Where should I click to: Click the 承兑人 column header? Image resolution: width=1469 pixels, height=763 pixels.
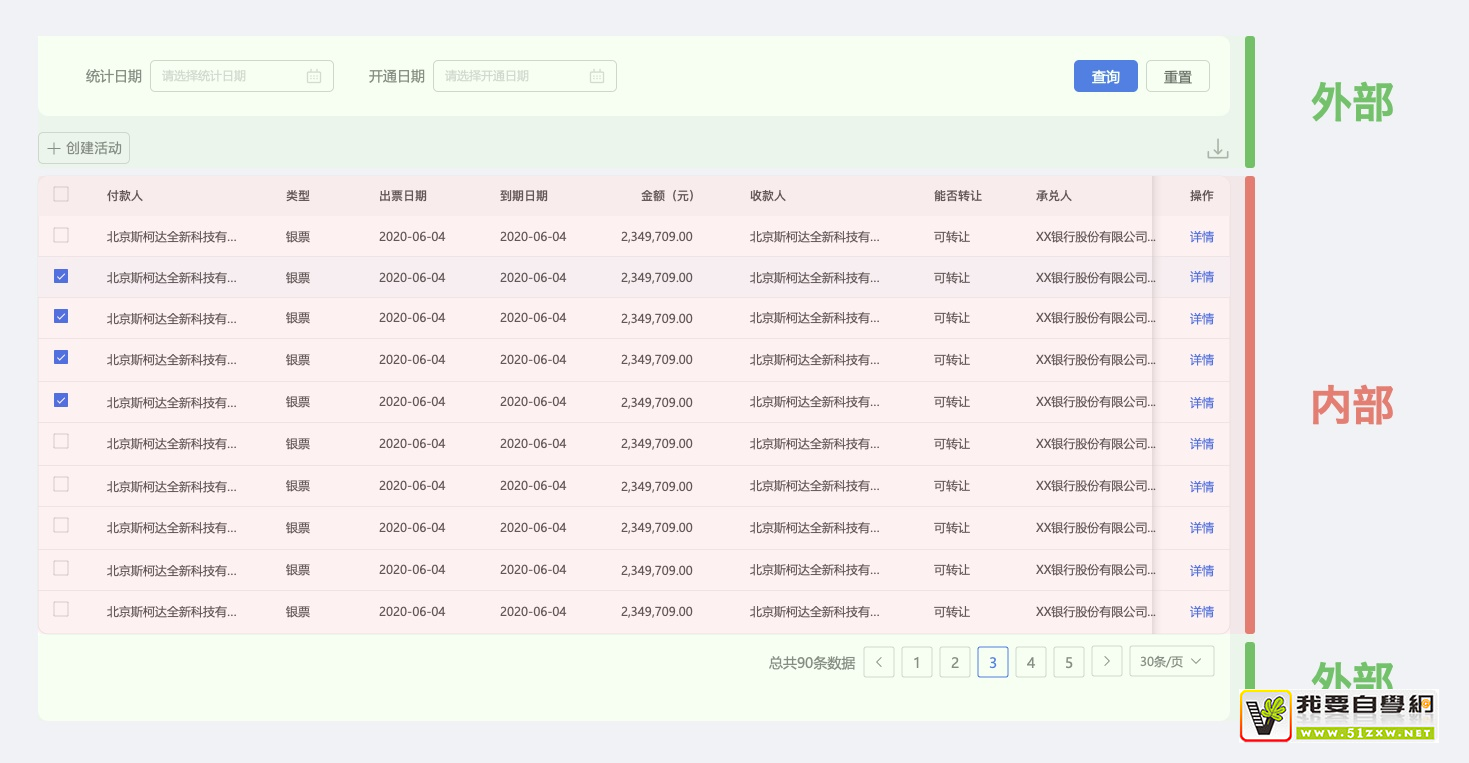coord(1054,196)
